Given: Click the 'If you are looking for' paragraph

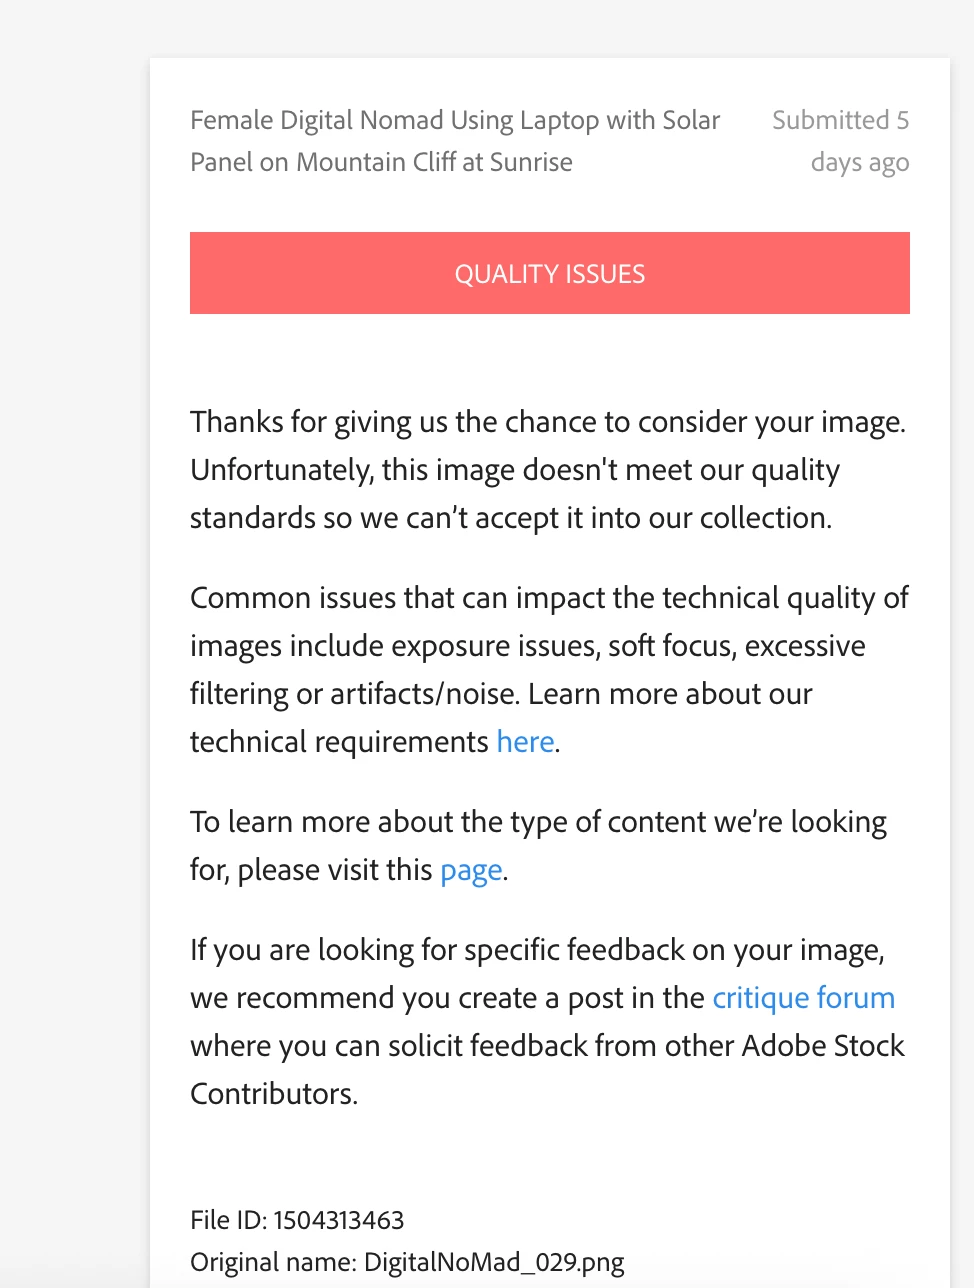Looking at the screenshot, I should 547,1022.
